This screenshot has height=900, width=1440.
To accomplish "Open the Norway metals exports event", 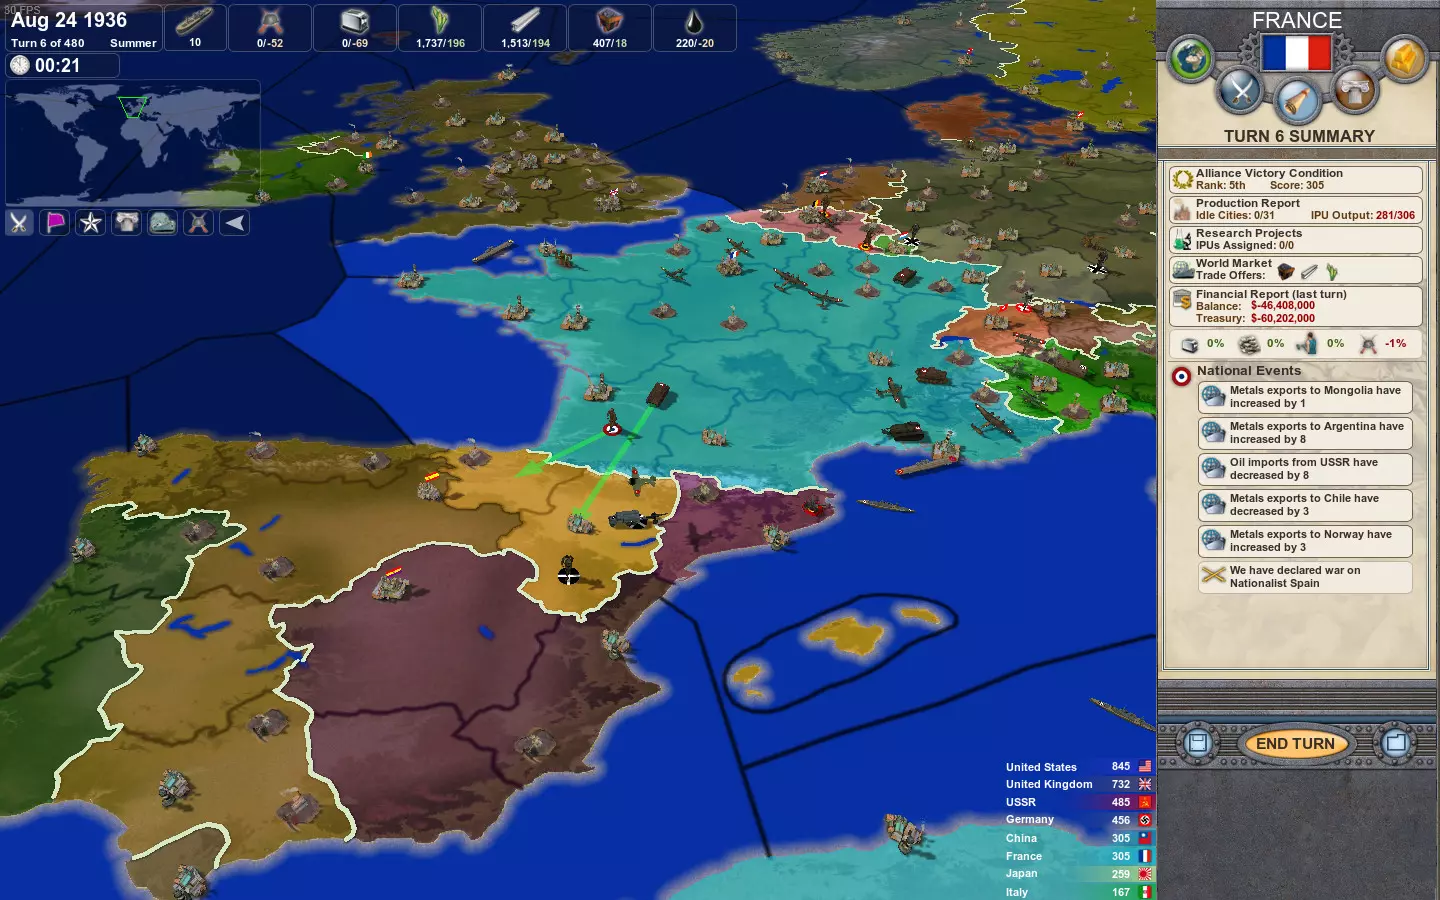I will click(1305, 541).
